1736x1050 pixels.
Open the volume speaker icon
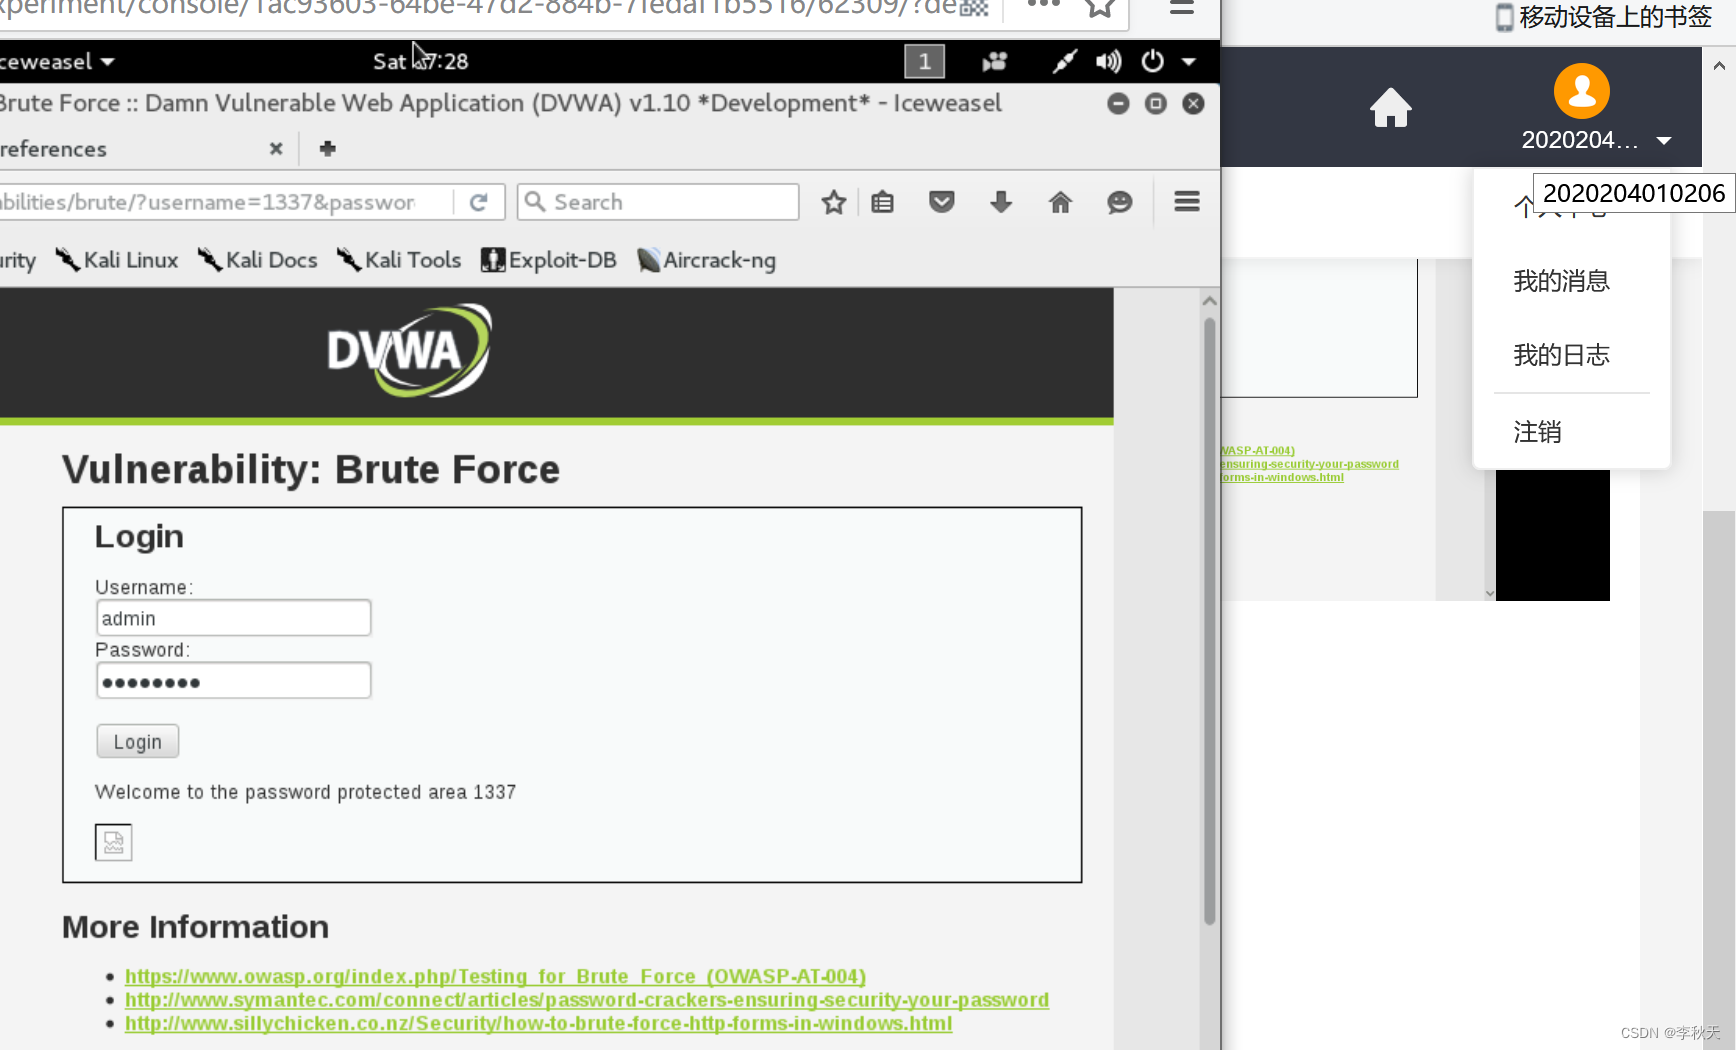[1108, 61]
